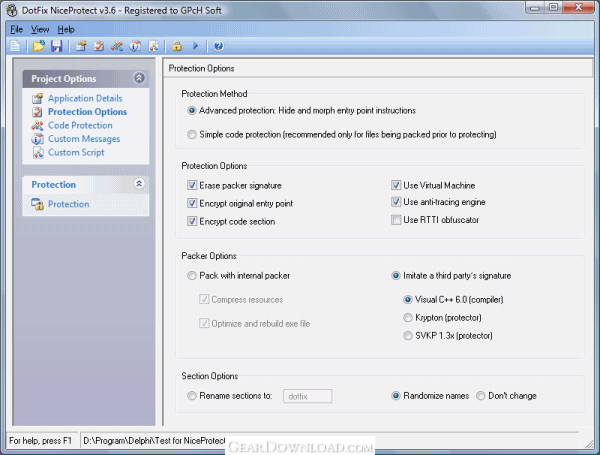Click the icon beside Custom Messages in sidebar
Image resolution: width=600 pixels, height=455 pixels.
pos(38,139)
